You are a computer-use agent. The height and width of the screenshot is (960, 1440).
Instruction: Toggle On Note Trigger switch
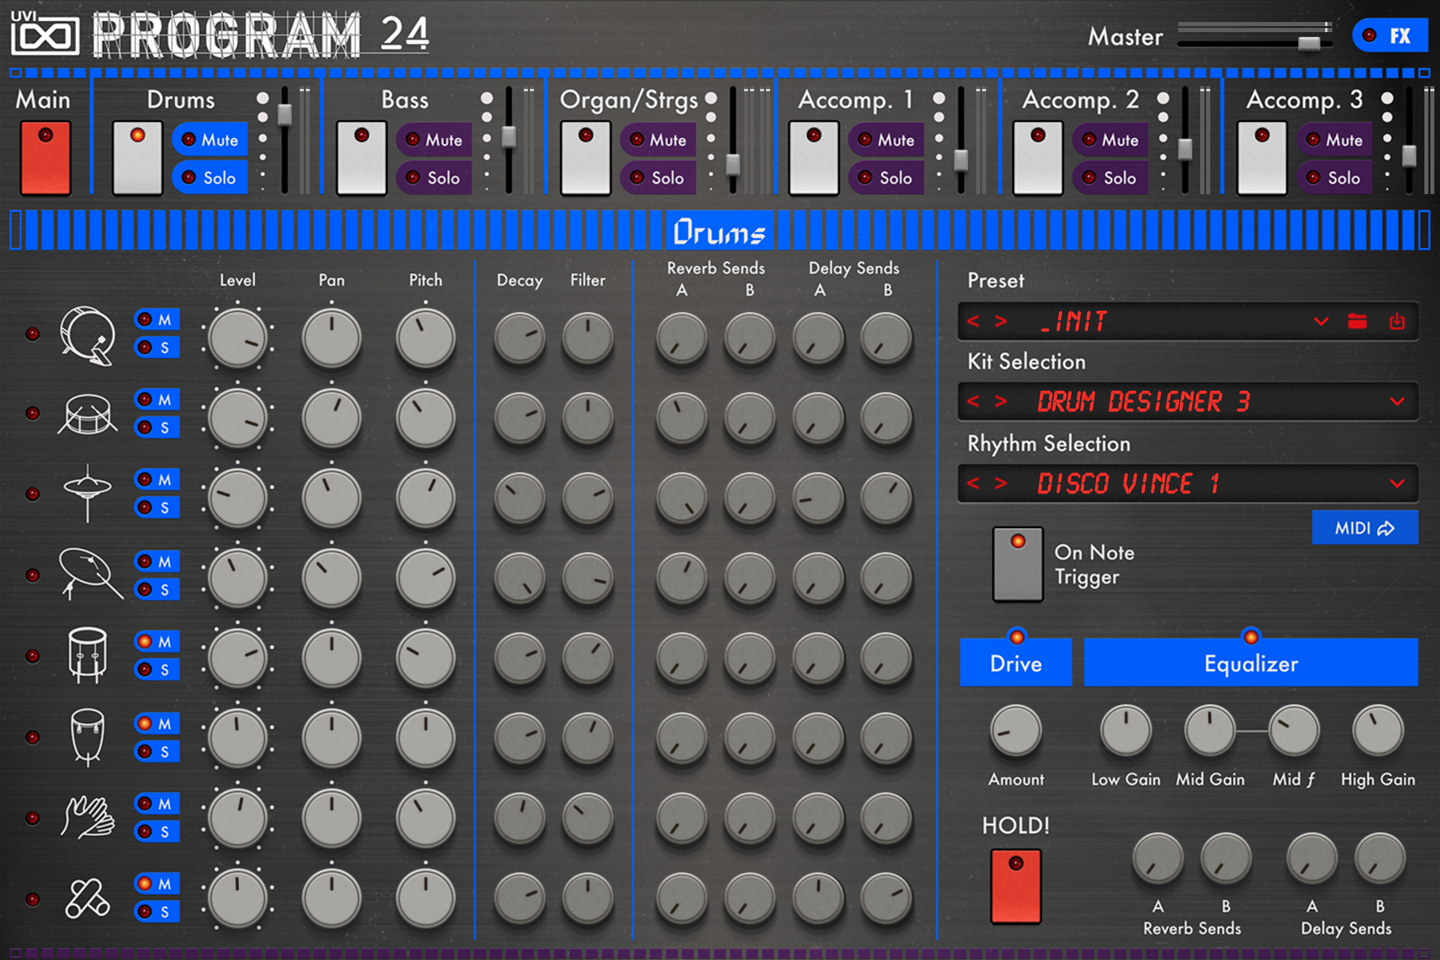pyautogui.click(x=1017, y=564)
